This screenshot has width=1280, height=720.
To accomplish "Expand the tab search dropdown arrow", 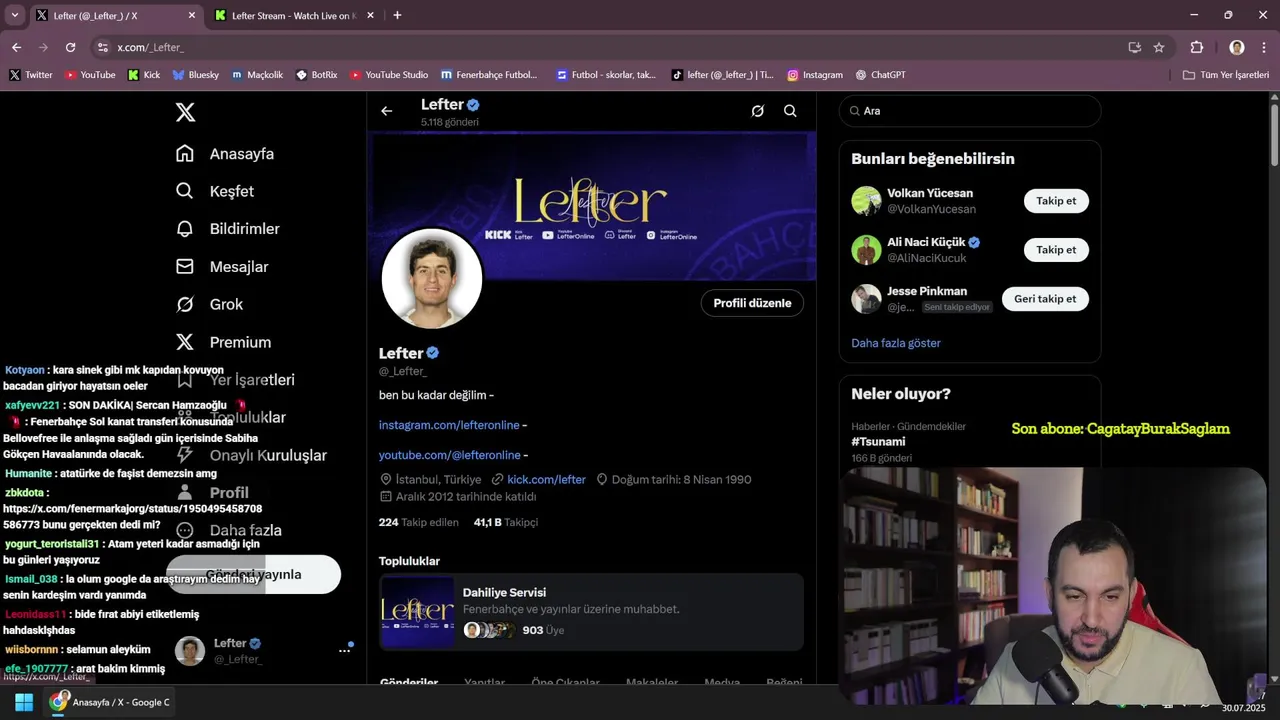I will point(14,15).
